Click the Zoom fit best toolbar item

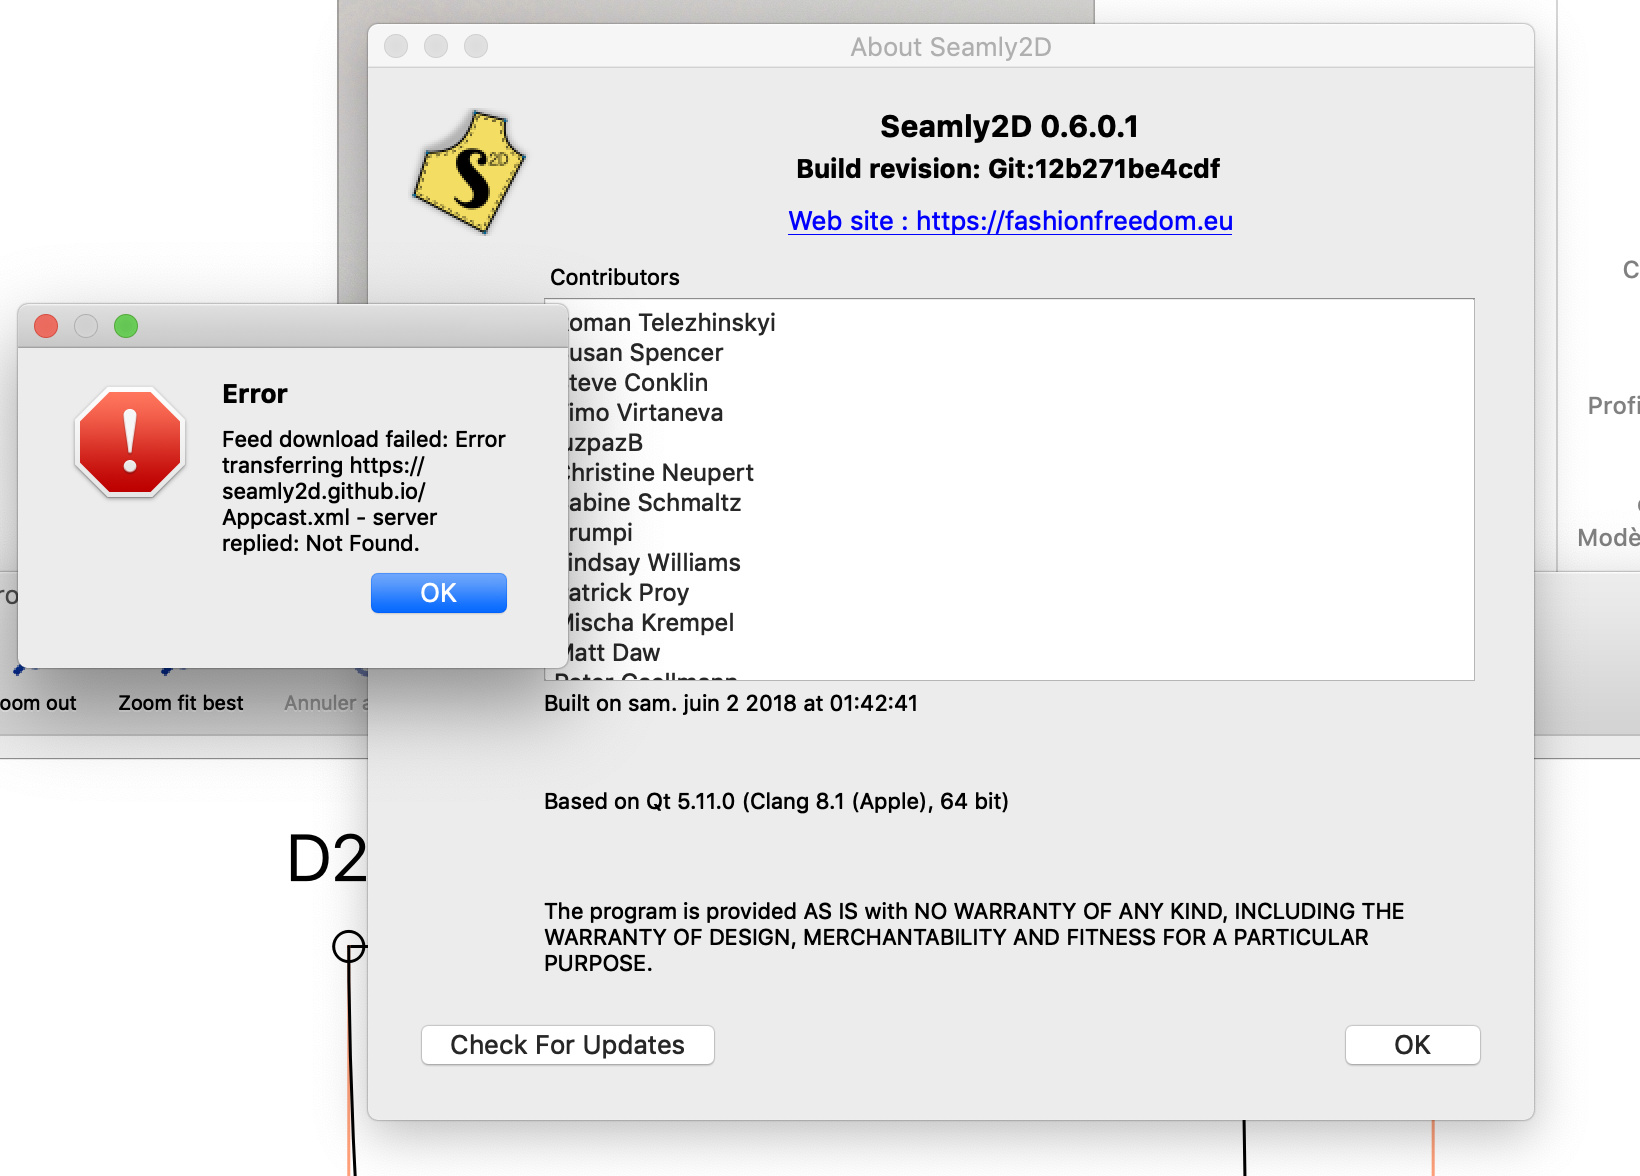click(180, 703)
